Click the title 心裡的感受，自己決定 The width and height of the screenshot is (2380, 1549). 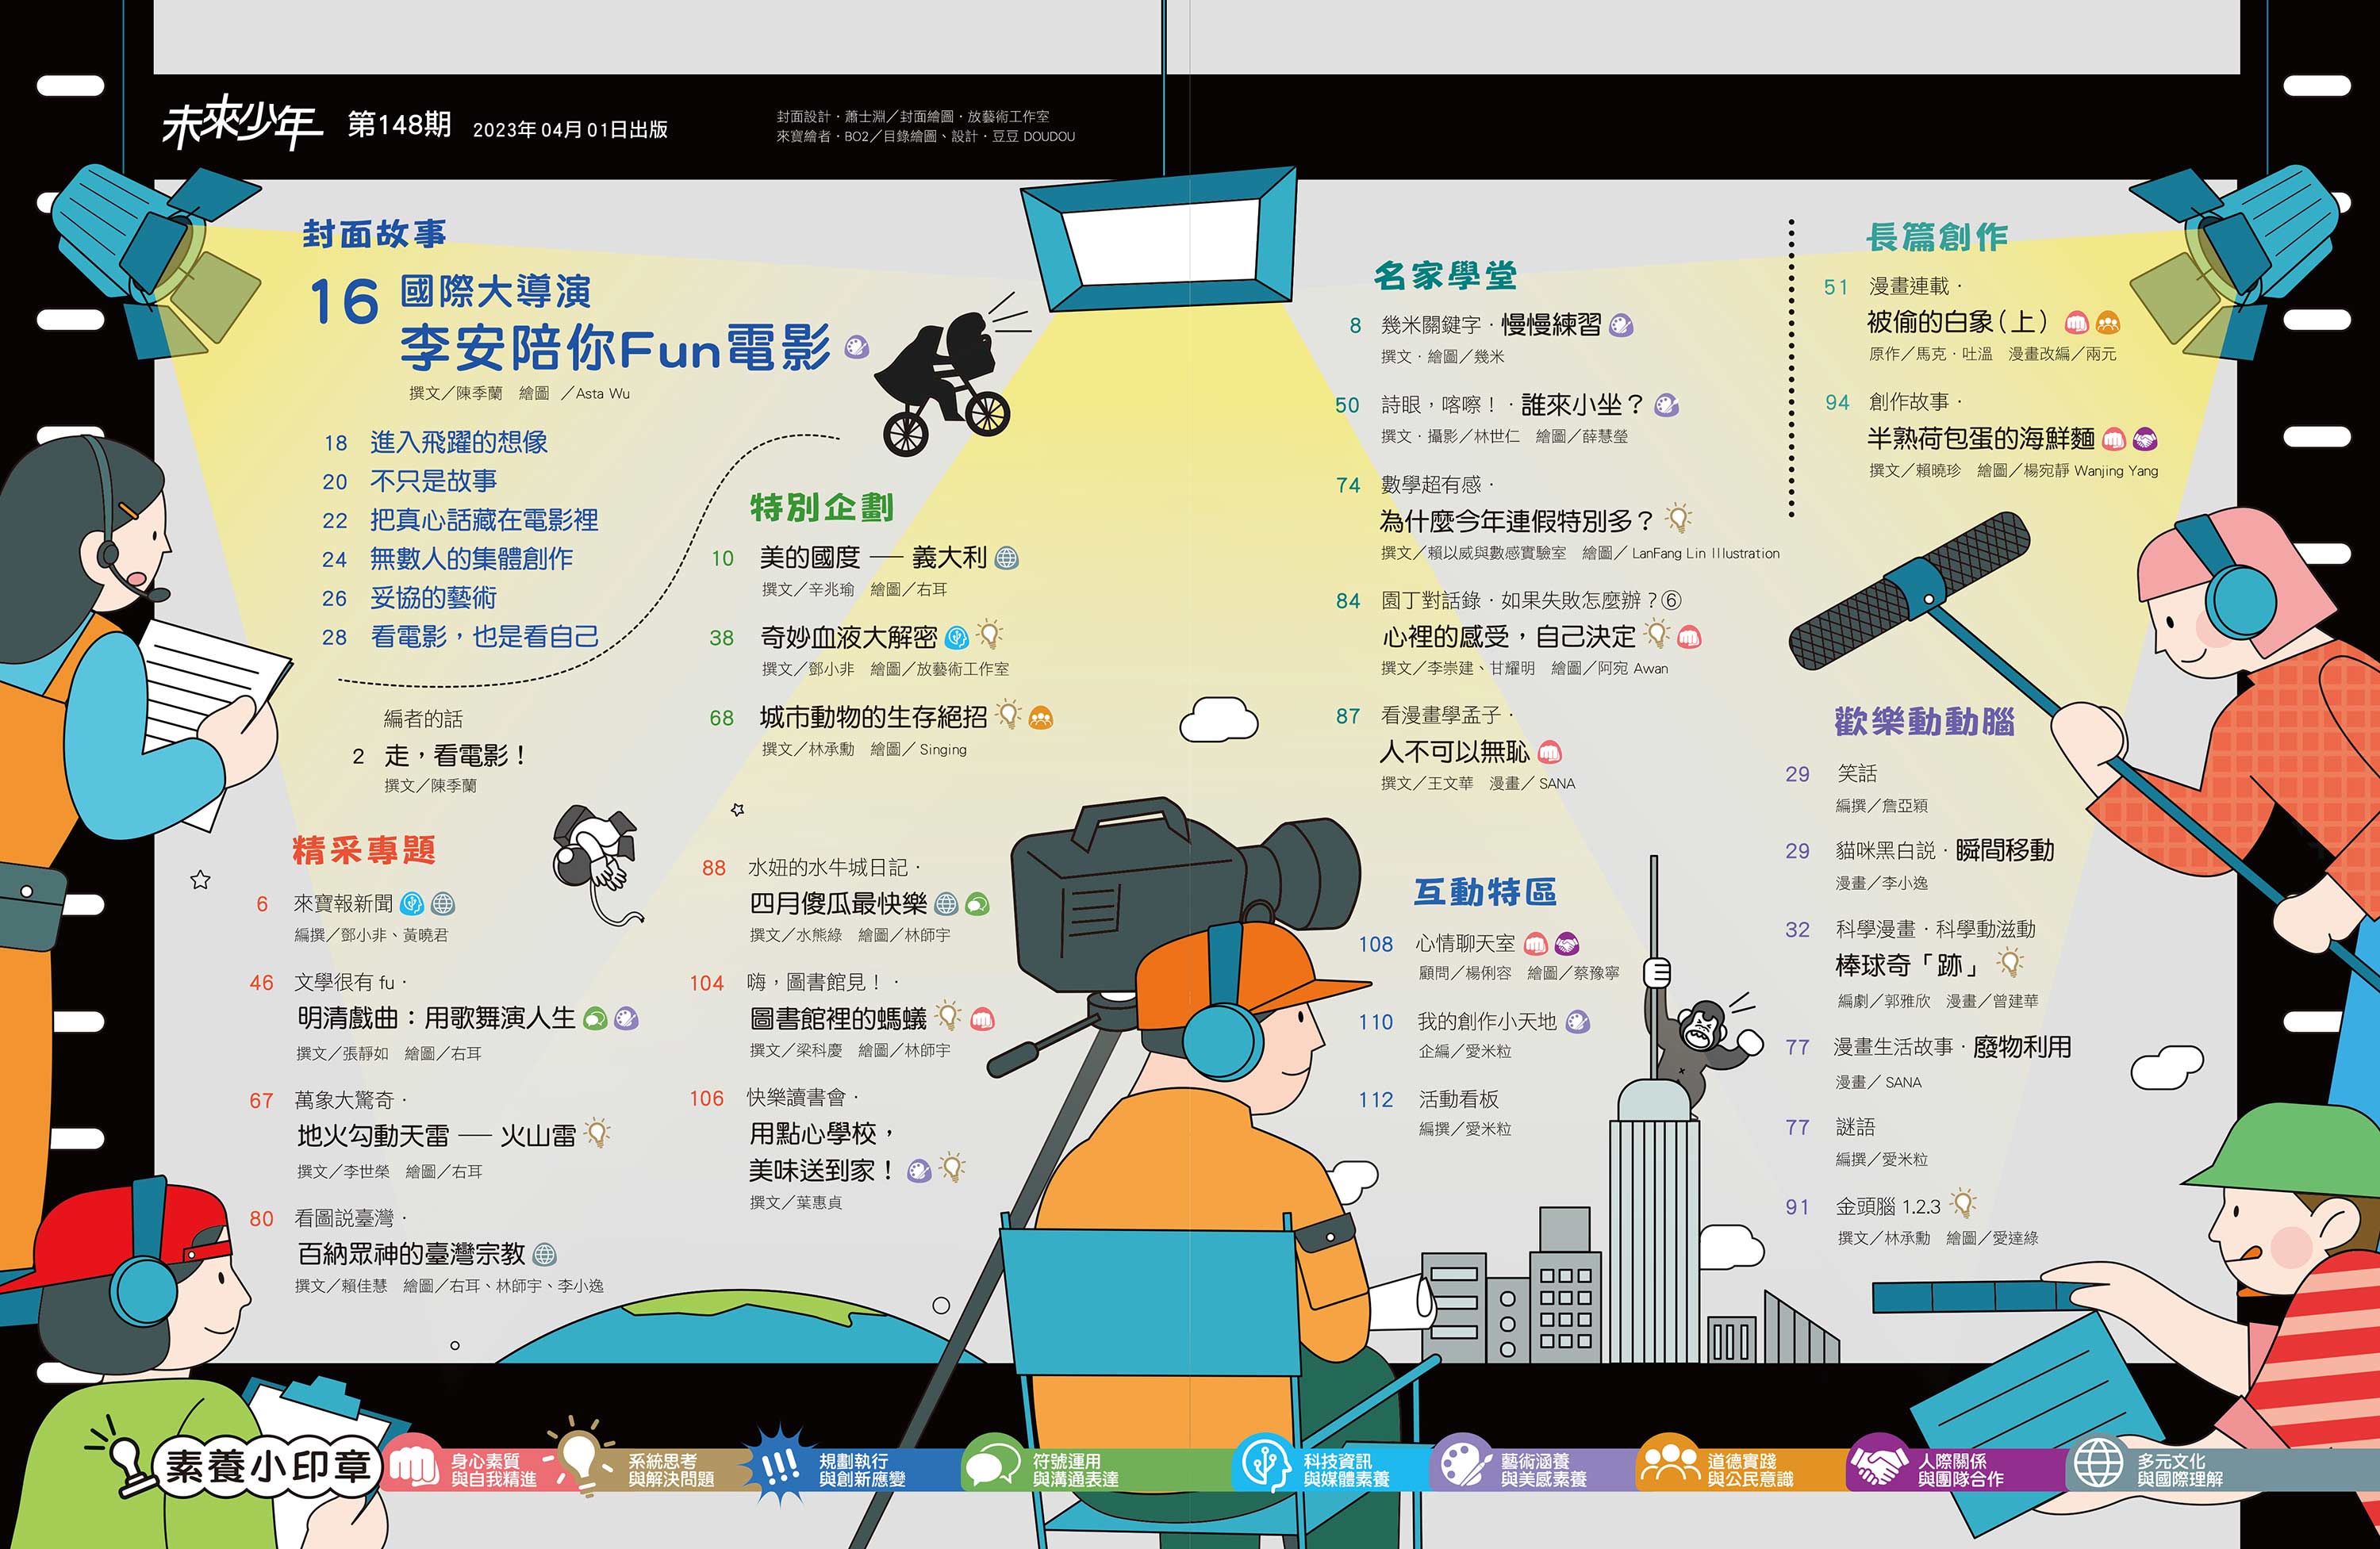(1508, 636)
